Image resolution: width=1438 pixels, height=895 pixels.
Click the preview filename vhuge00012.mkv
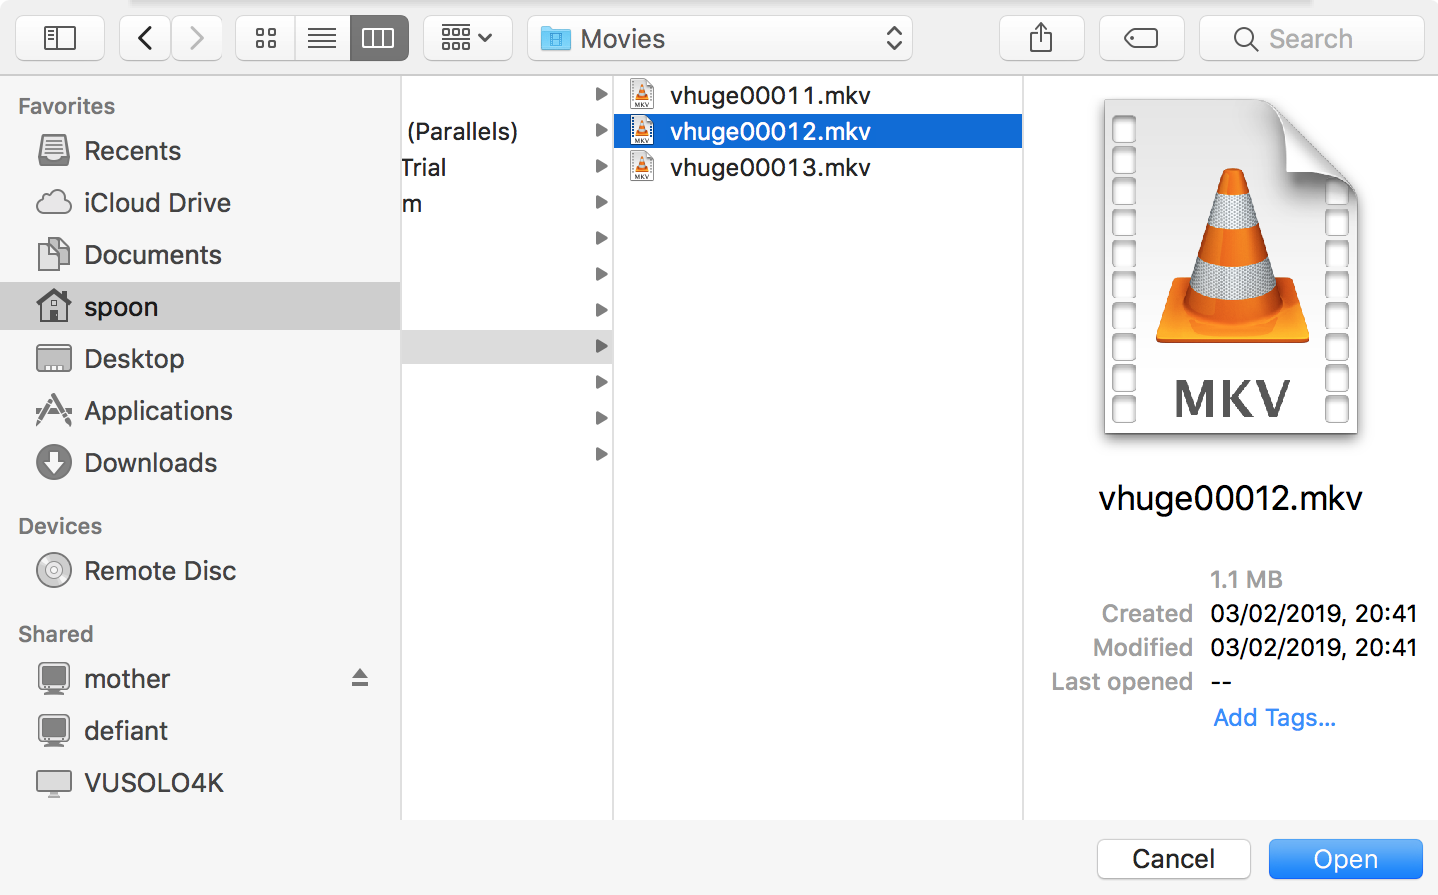(x=1231, y=498)
